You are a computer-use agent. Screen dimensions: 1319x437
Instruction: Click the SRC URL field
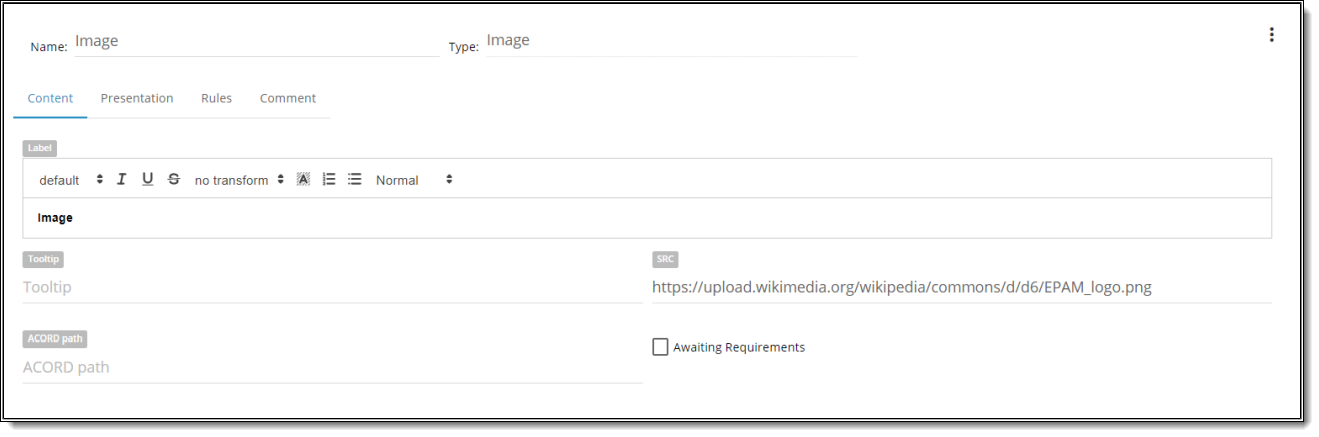pyautogui.click(x=960, y=287)
